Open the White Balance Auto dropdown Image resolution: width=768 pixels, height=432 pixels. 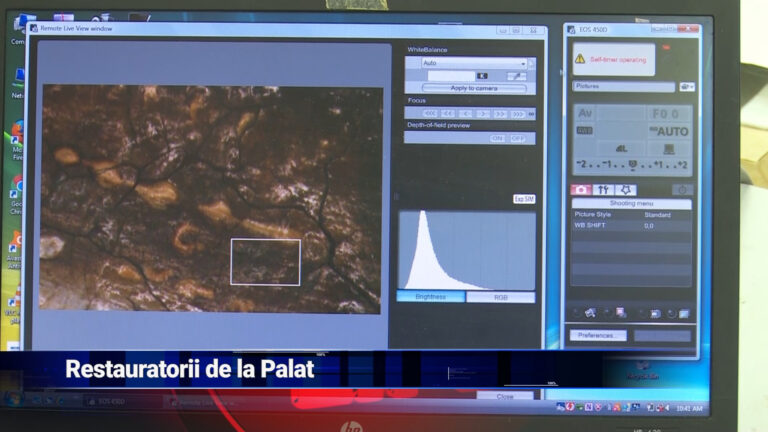(x=468, y=63)
